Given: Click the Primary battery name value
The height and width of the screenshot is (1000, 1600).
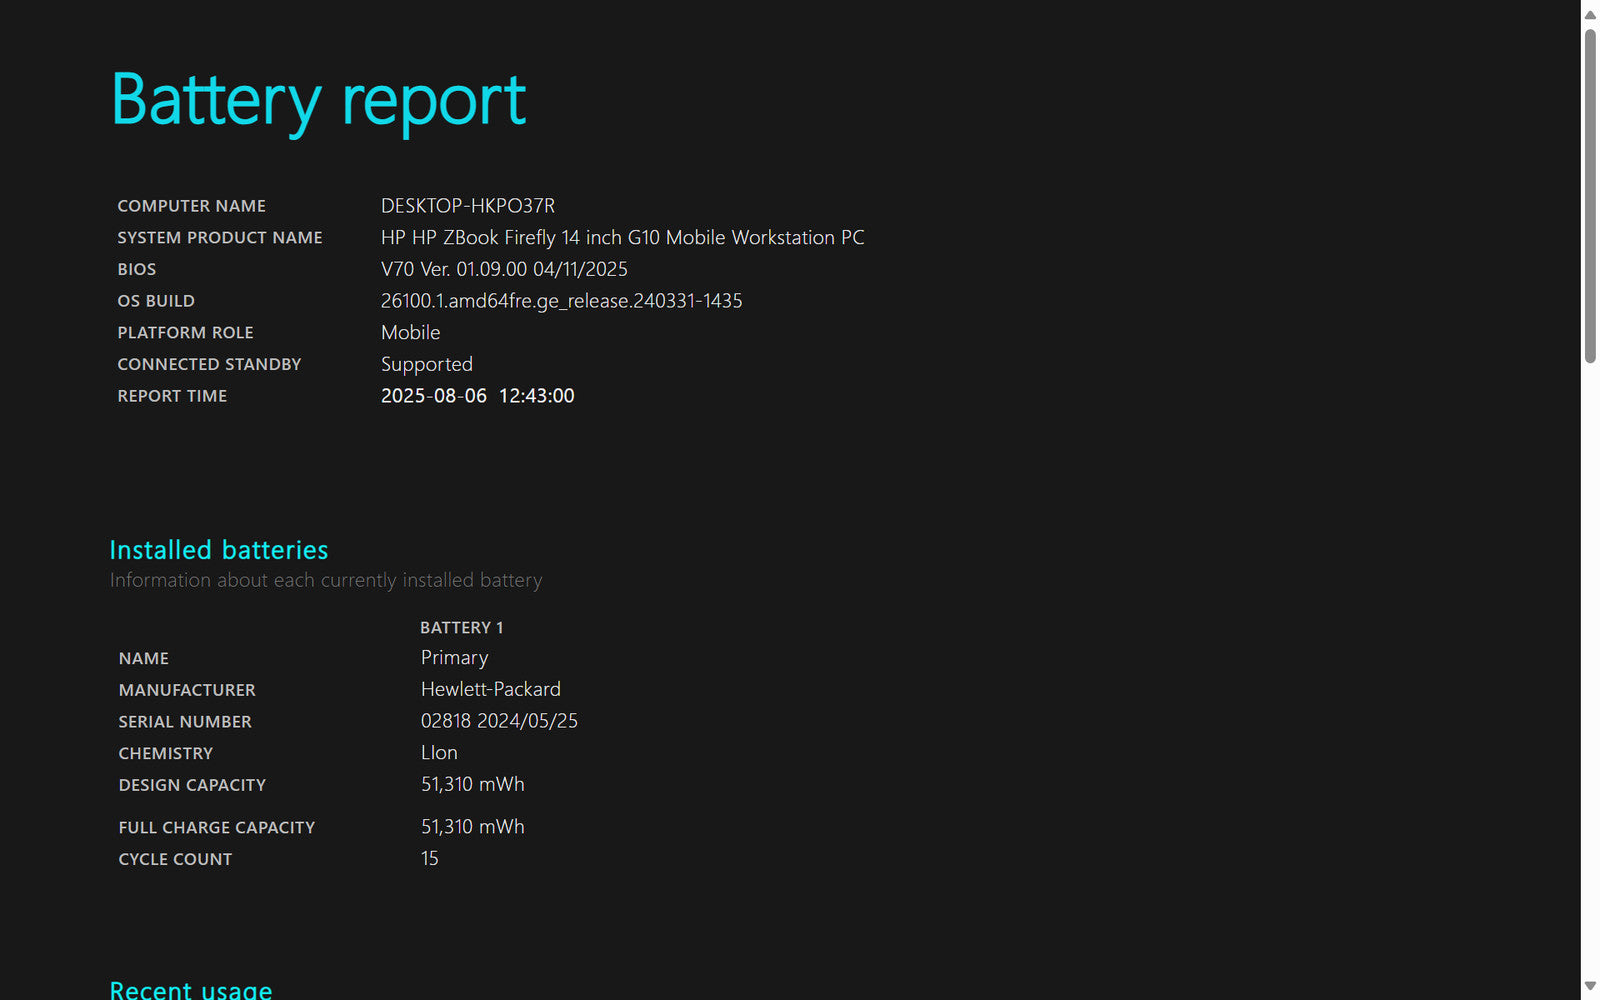Looking at the screenshot, I should (455, 658).
